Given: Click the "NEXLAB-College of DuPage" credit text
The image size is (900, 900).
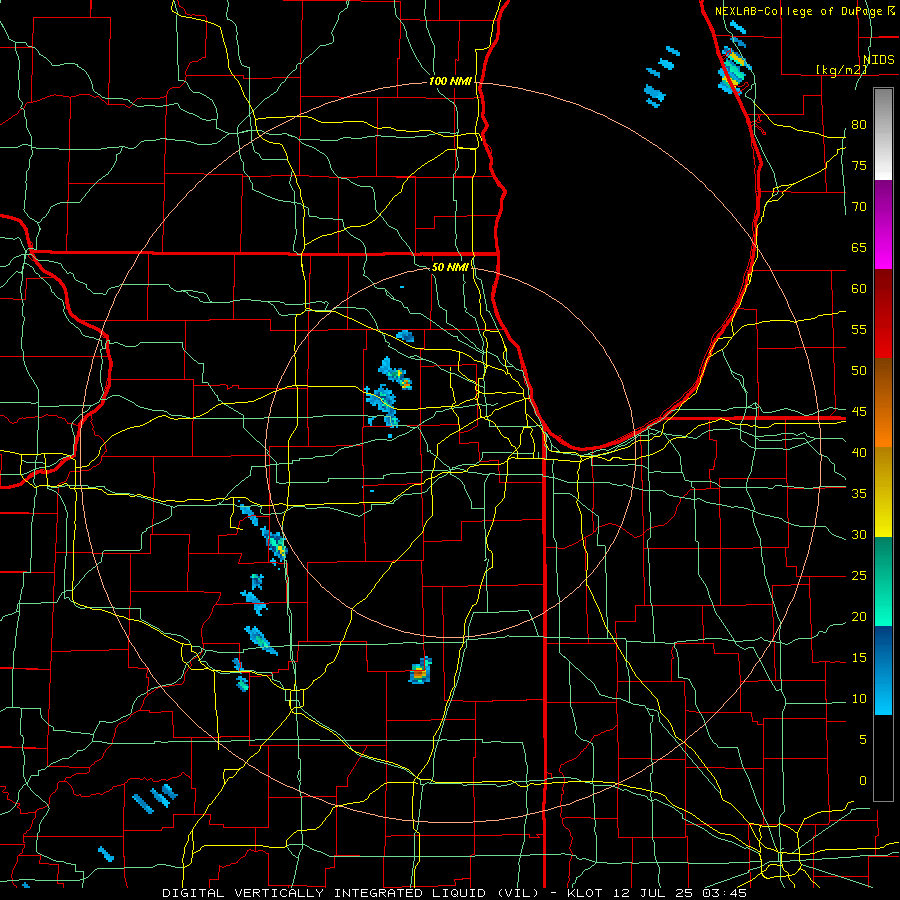Looking at the screenshot, I should (x=800, y=11).
